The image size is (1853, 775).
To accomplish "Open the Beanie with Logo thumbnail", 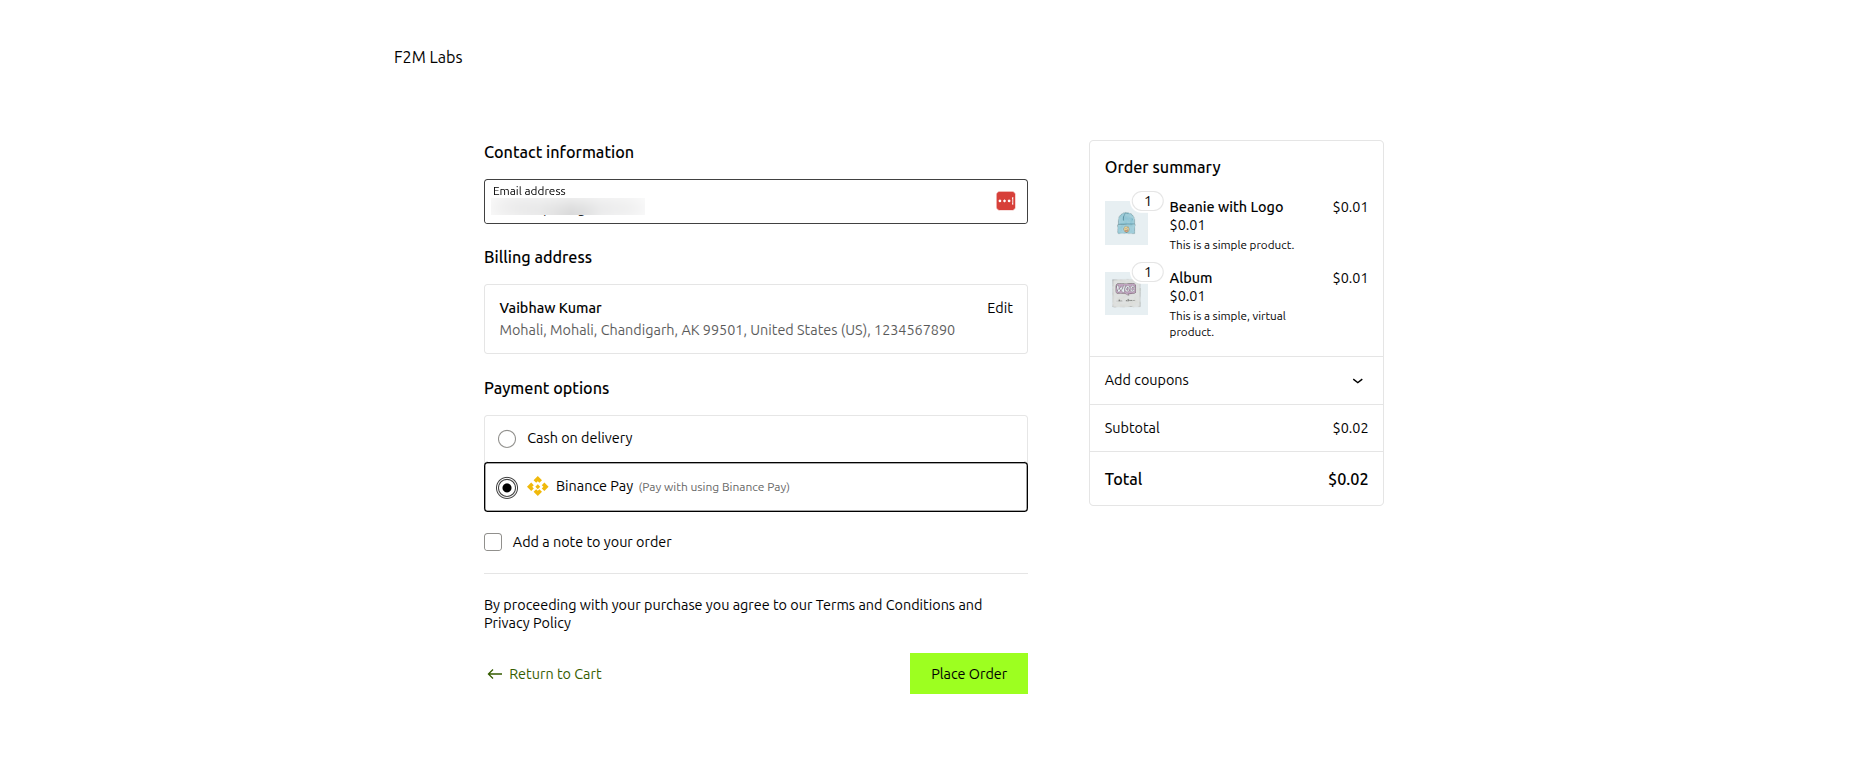I will click(1126, 223).
